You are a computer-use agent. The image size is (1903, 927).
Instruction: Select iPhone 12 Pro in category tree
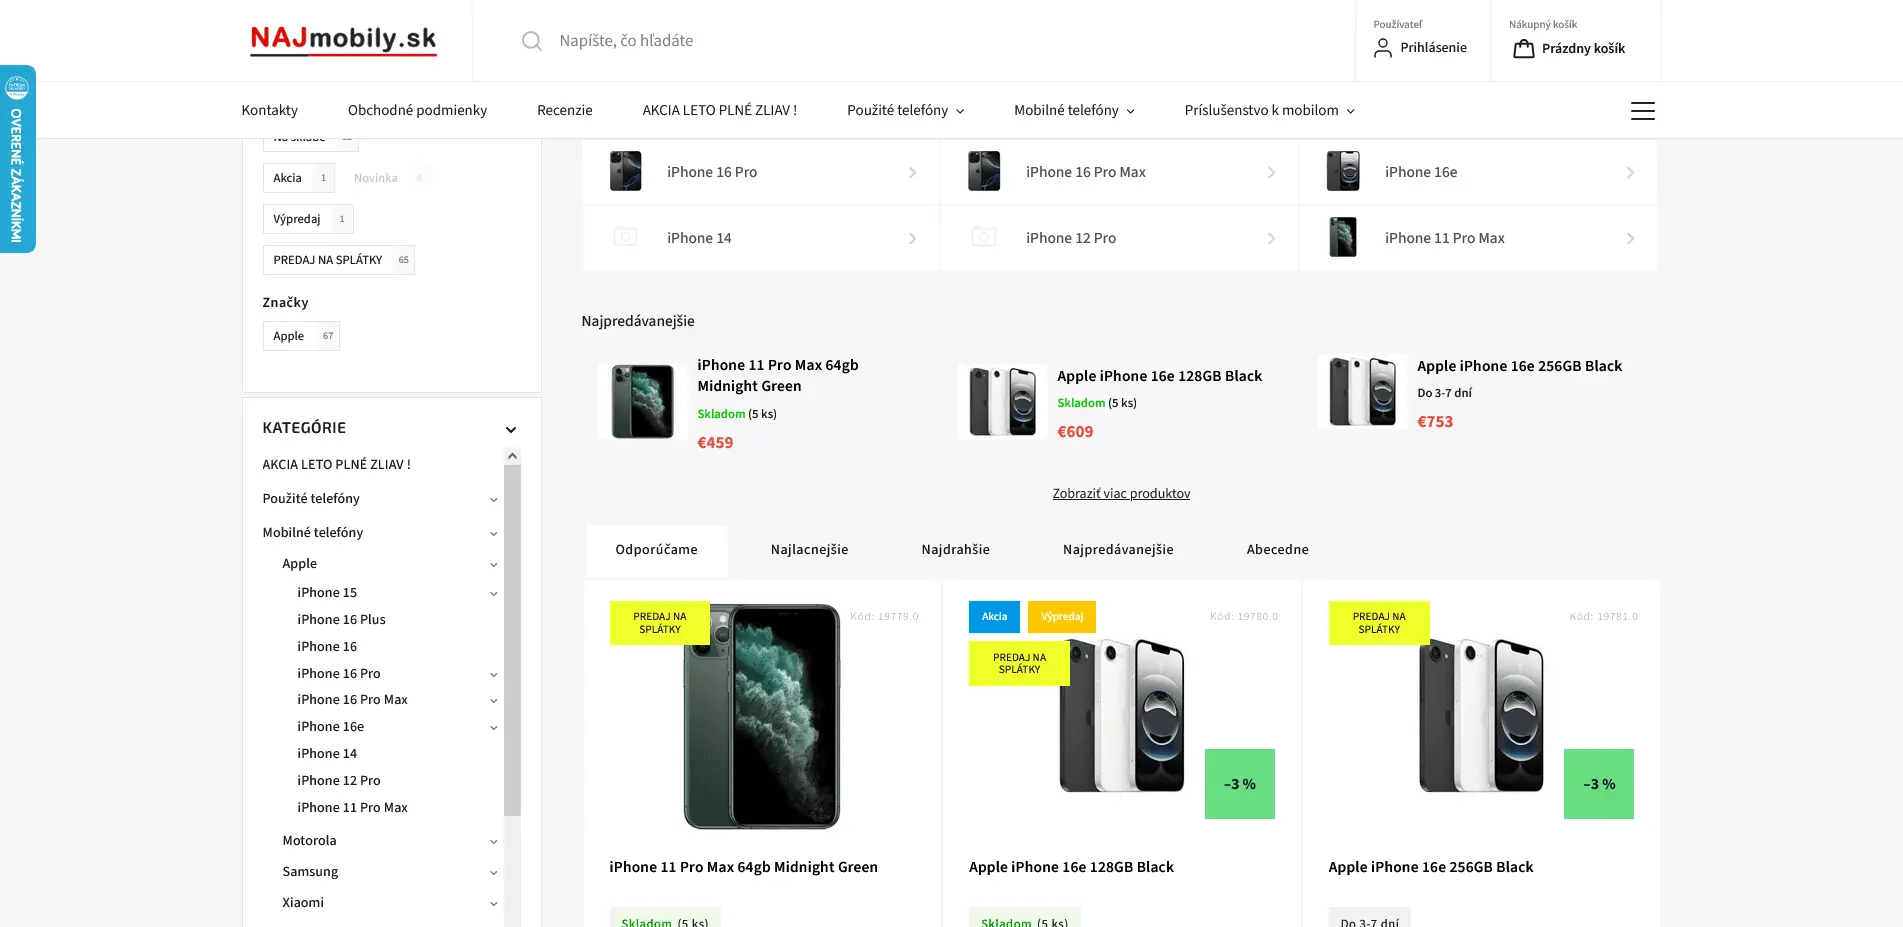pyautogui.click(x=339, y=781)
